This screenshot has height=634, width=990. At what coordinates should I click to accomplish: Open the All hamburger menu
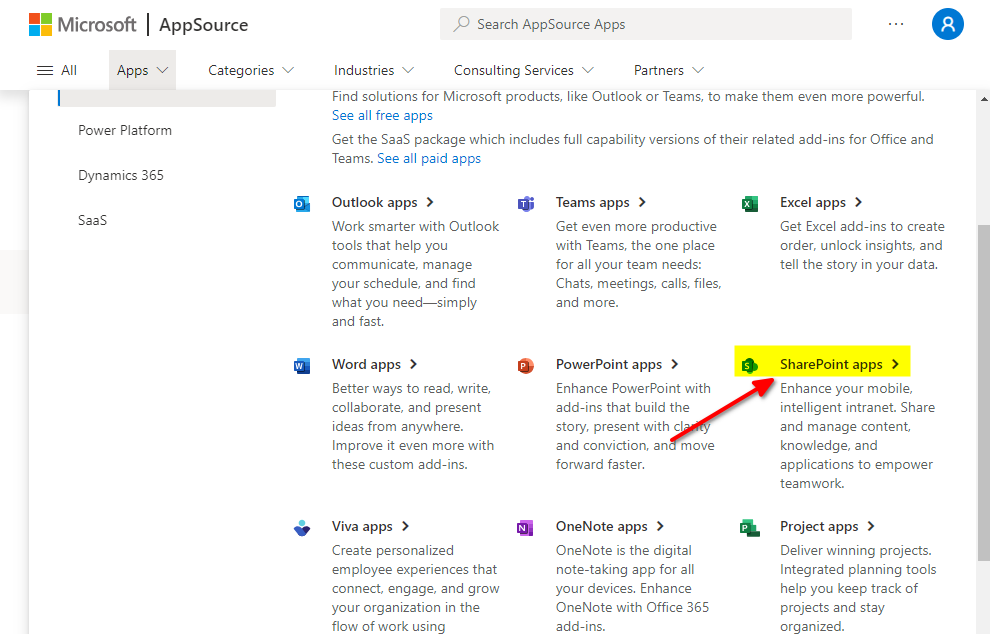point(57,70)
